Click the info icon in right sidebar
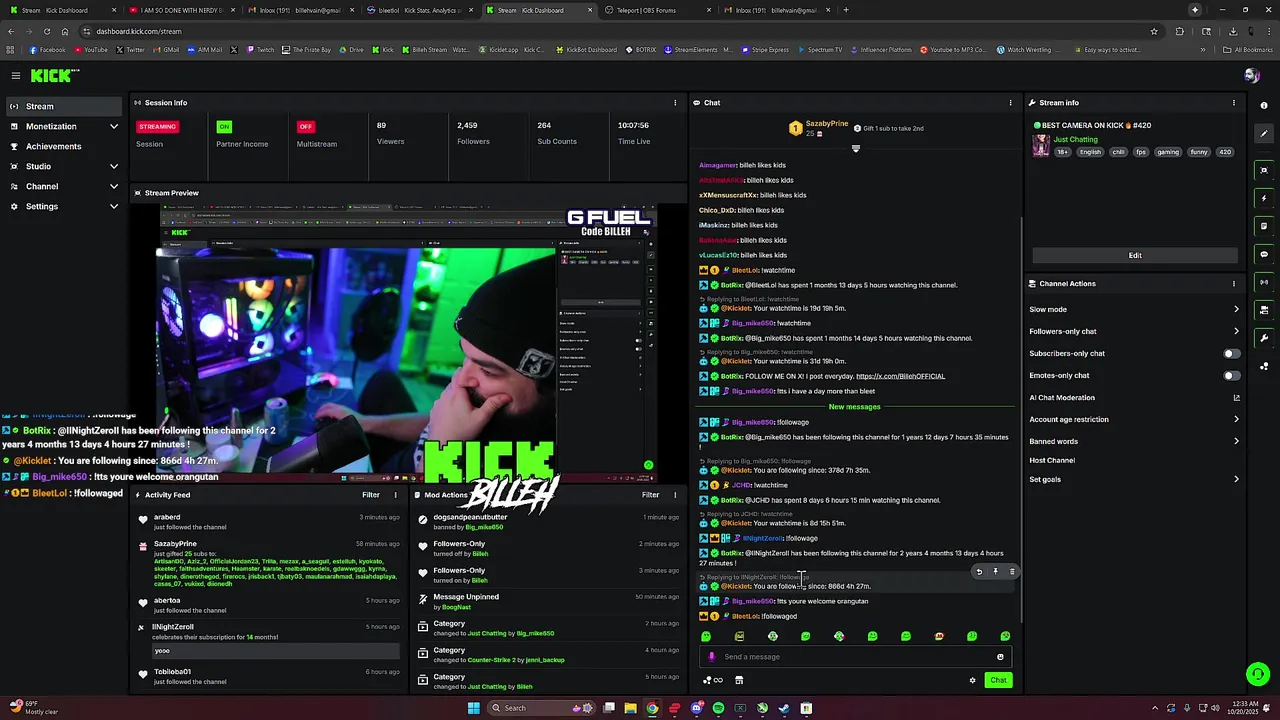1280x720 pixels. click(1264, 106)
